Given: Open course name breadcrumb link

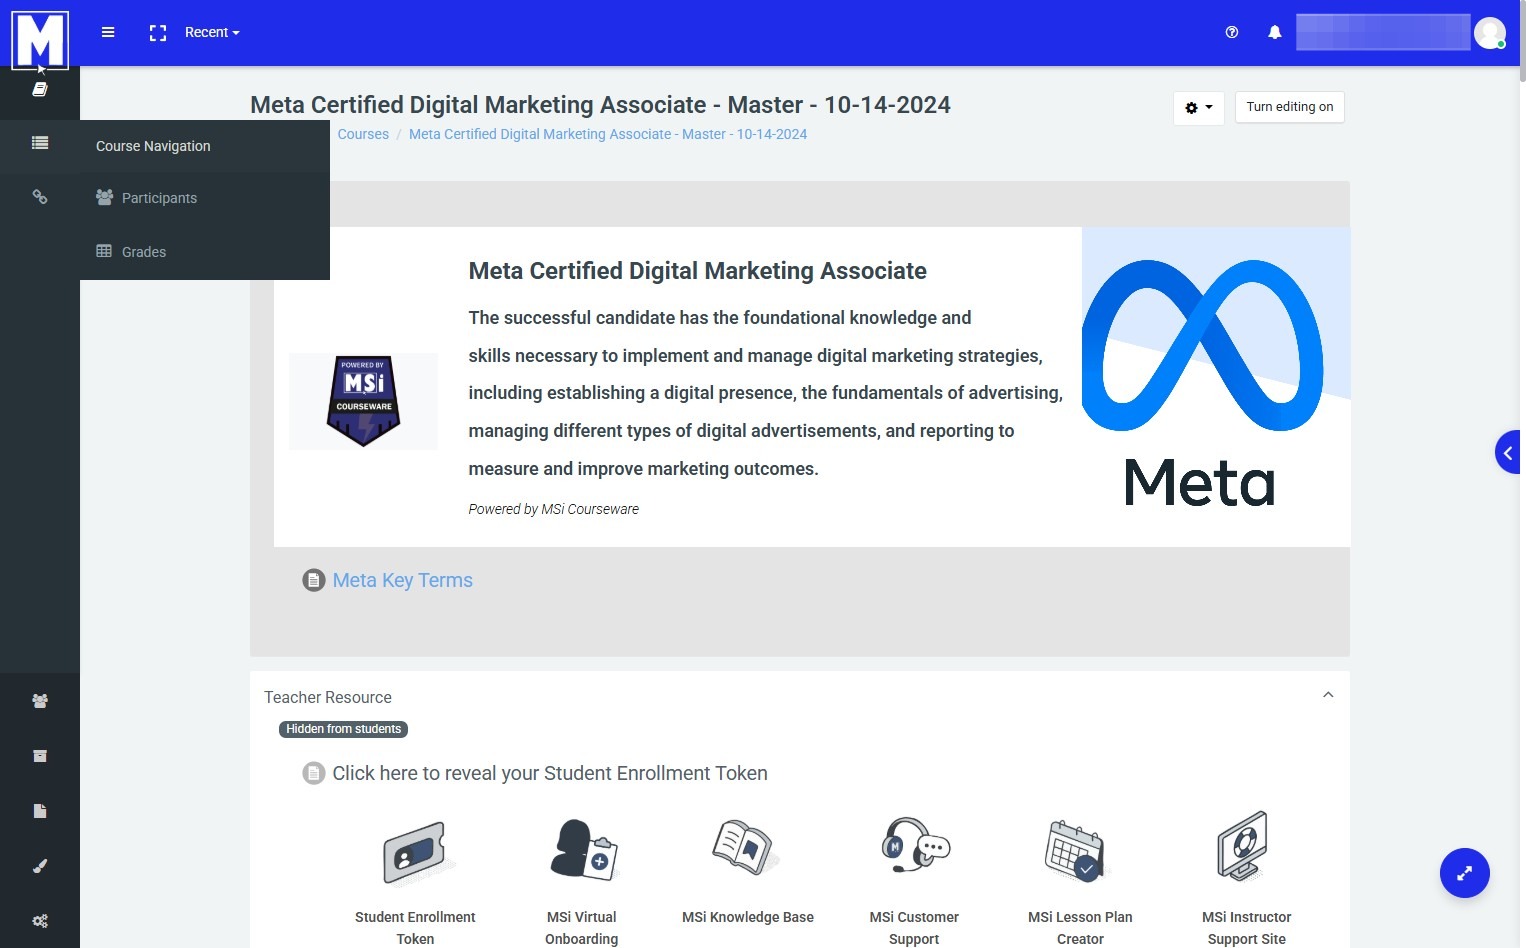Looking at the screenshot, I should click(x=608, y=134).
